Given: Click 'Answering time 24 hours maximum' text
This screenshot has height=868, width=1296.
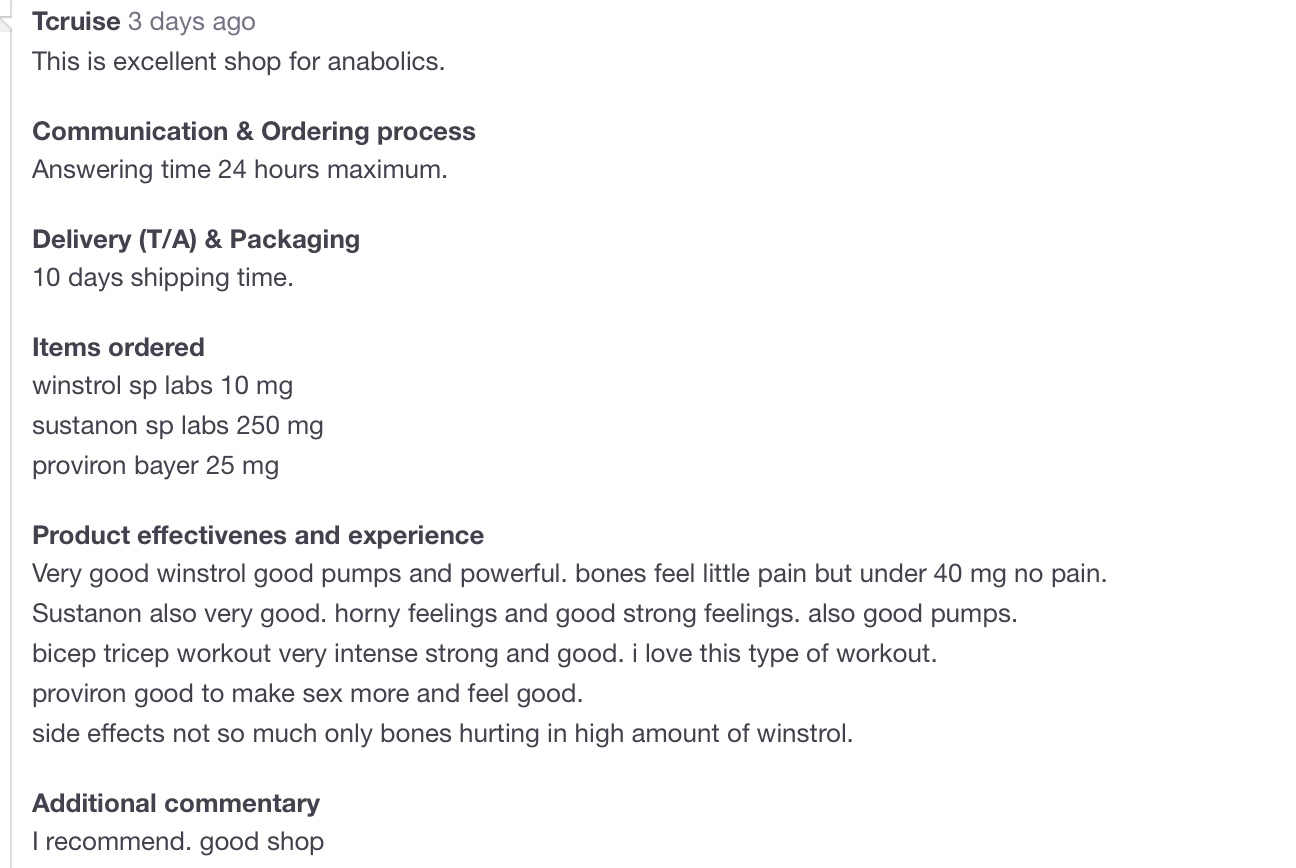Looking at the screenshot, I should click(x=240, y=169).
